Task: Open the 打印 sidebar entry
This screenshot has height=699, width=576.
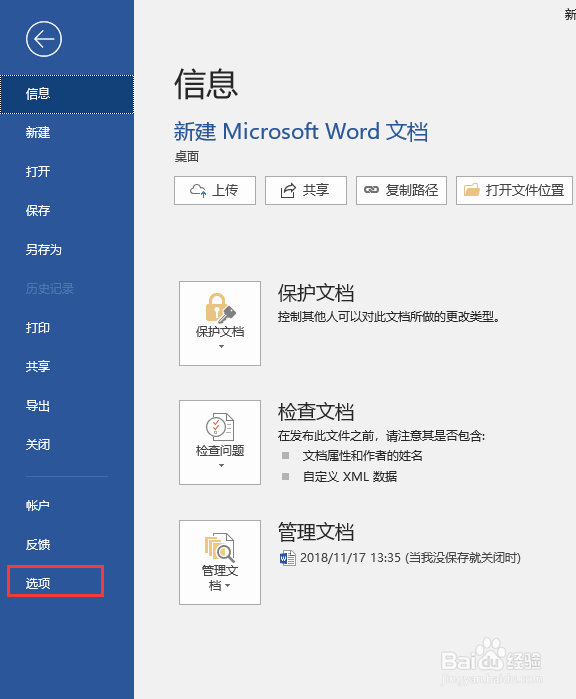Action: click(67, 328)
